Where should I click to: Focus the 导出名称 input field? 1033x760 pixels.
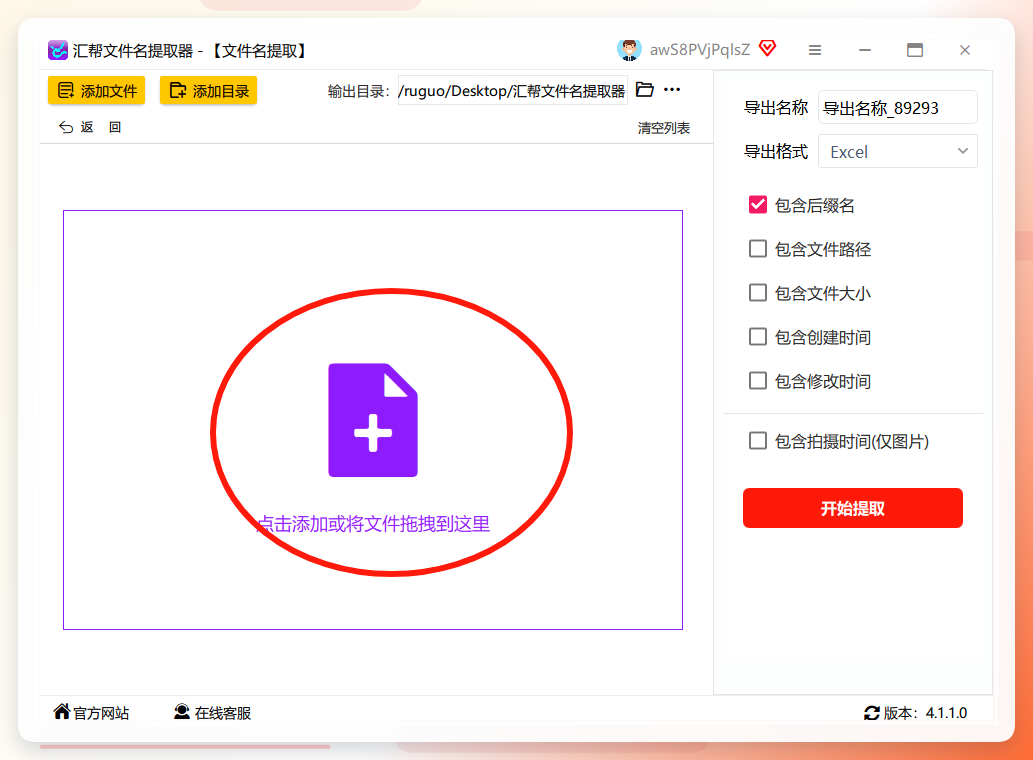(x=897, y=107)
